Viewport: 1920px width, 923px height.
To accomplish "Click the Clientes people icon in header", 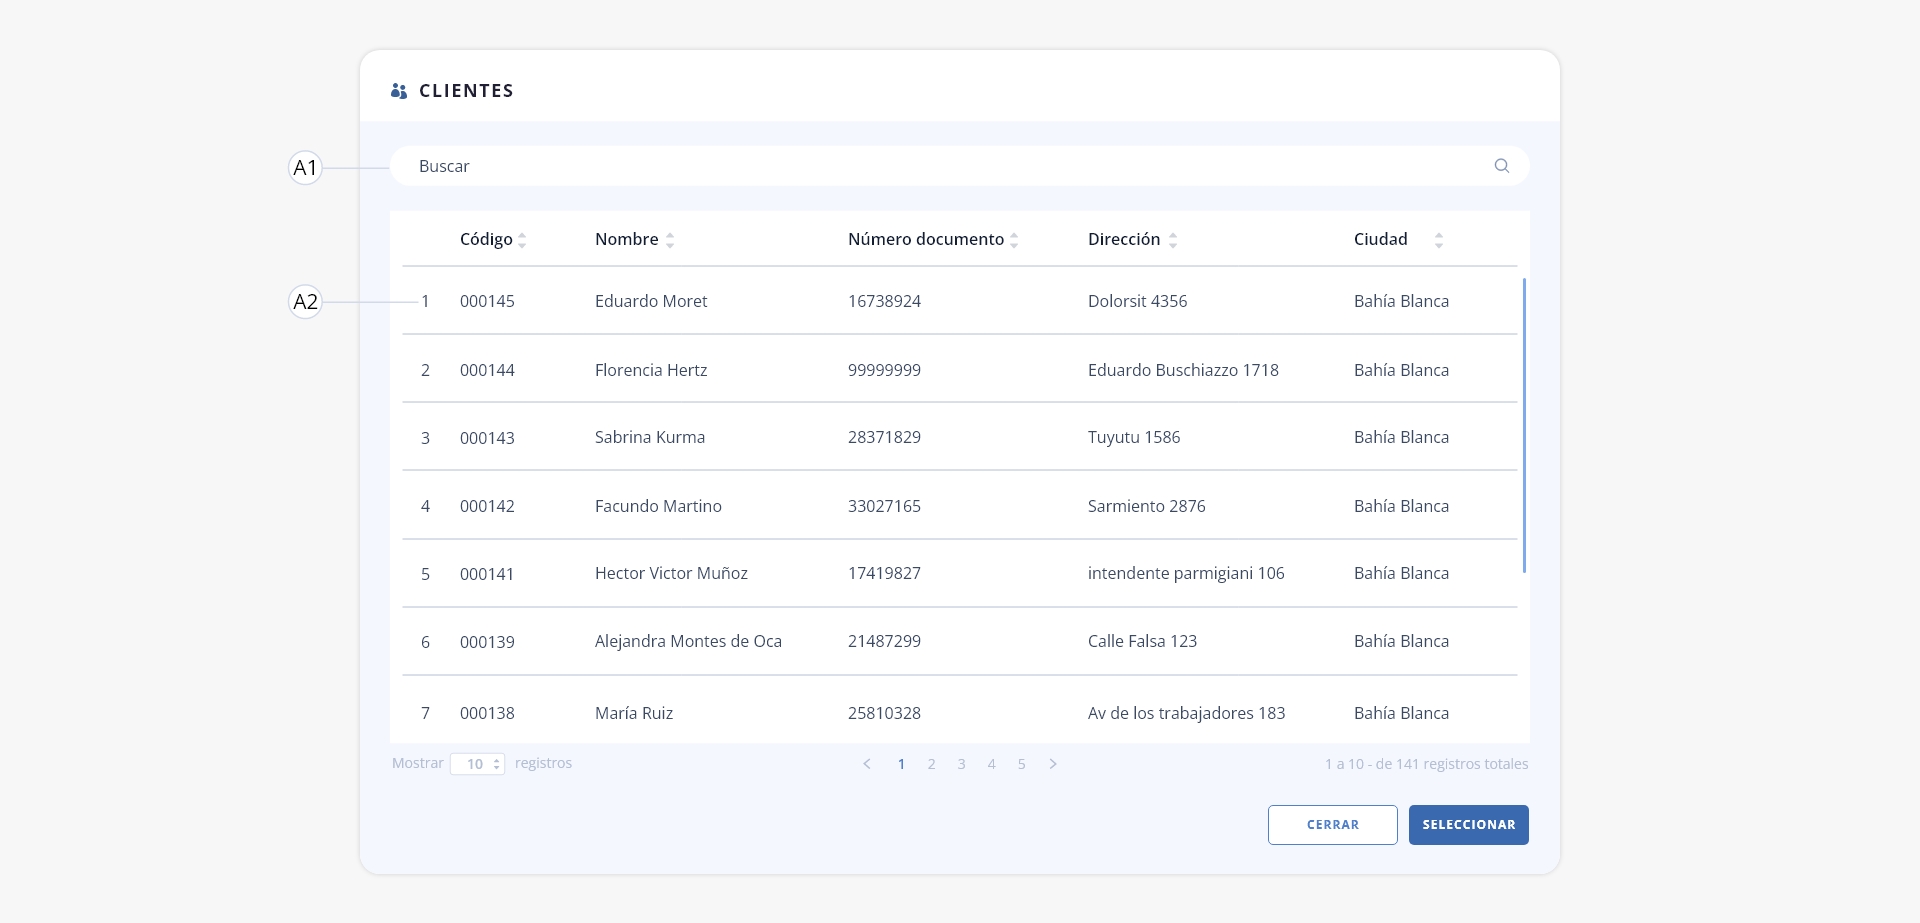I will [399, 91].
